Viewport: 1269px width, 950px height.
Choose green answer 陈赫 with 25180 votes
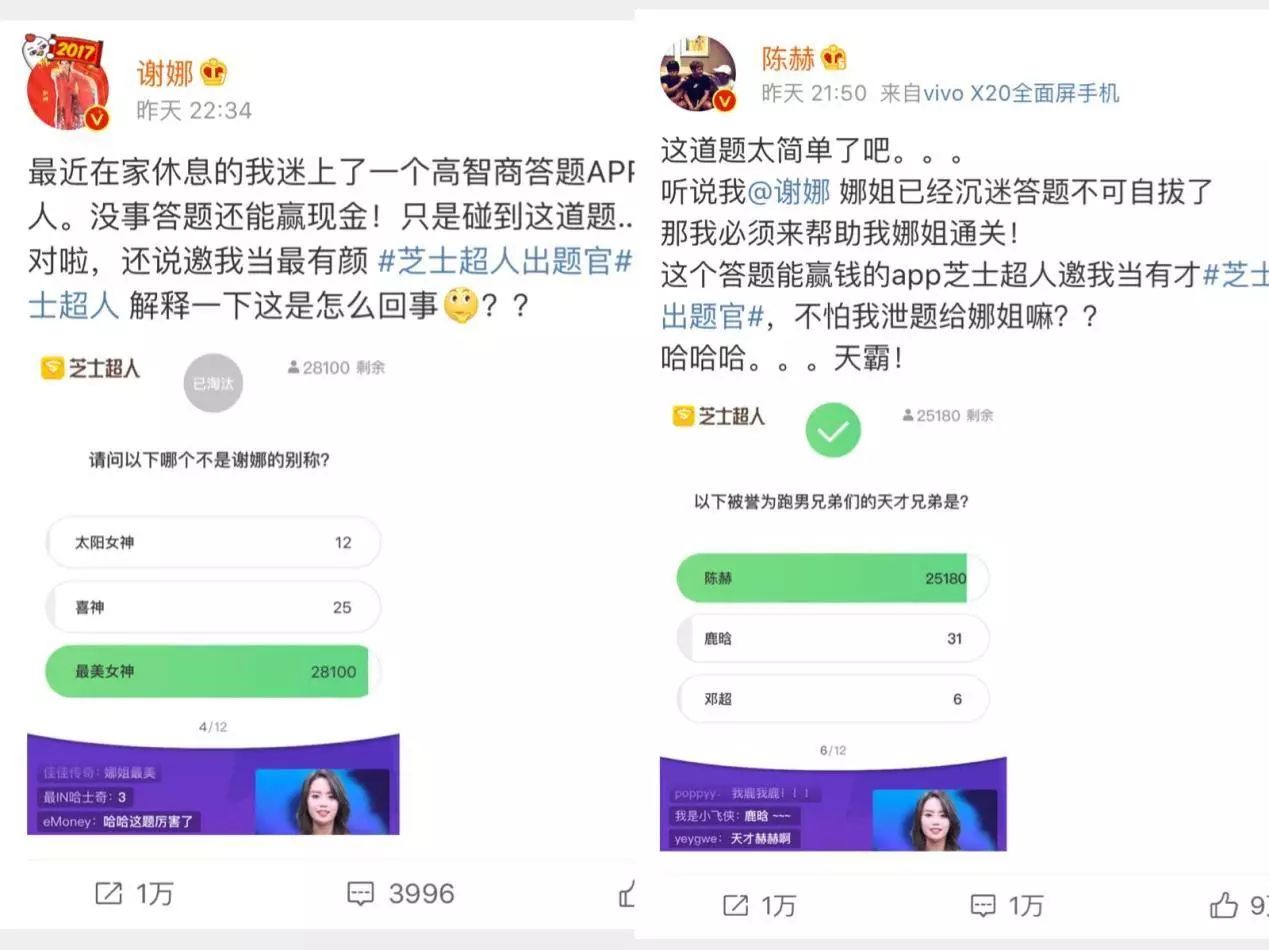pyautogui.click(x=833, y=578)
